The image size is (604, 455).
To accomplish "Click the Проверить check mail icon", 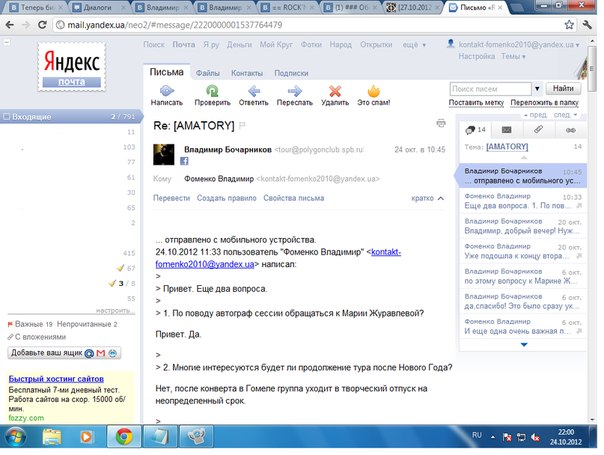I will click(212, 92).
